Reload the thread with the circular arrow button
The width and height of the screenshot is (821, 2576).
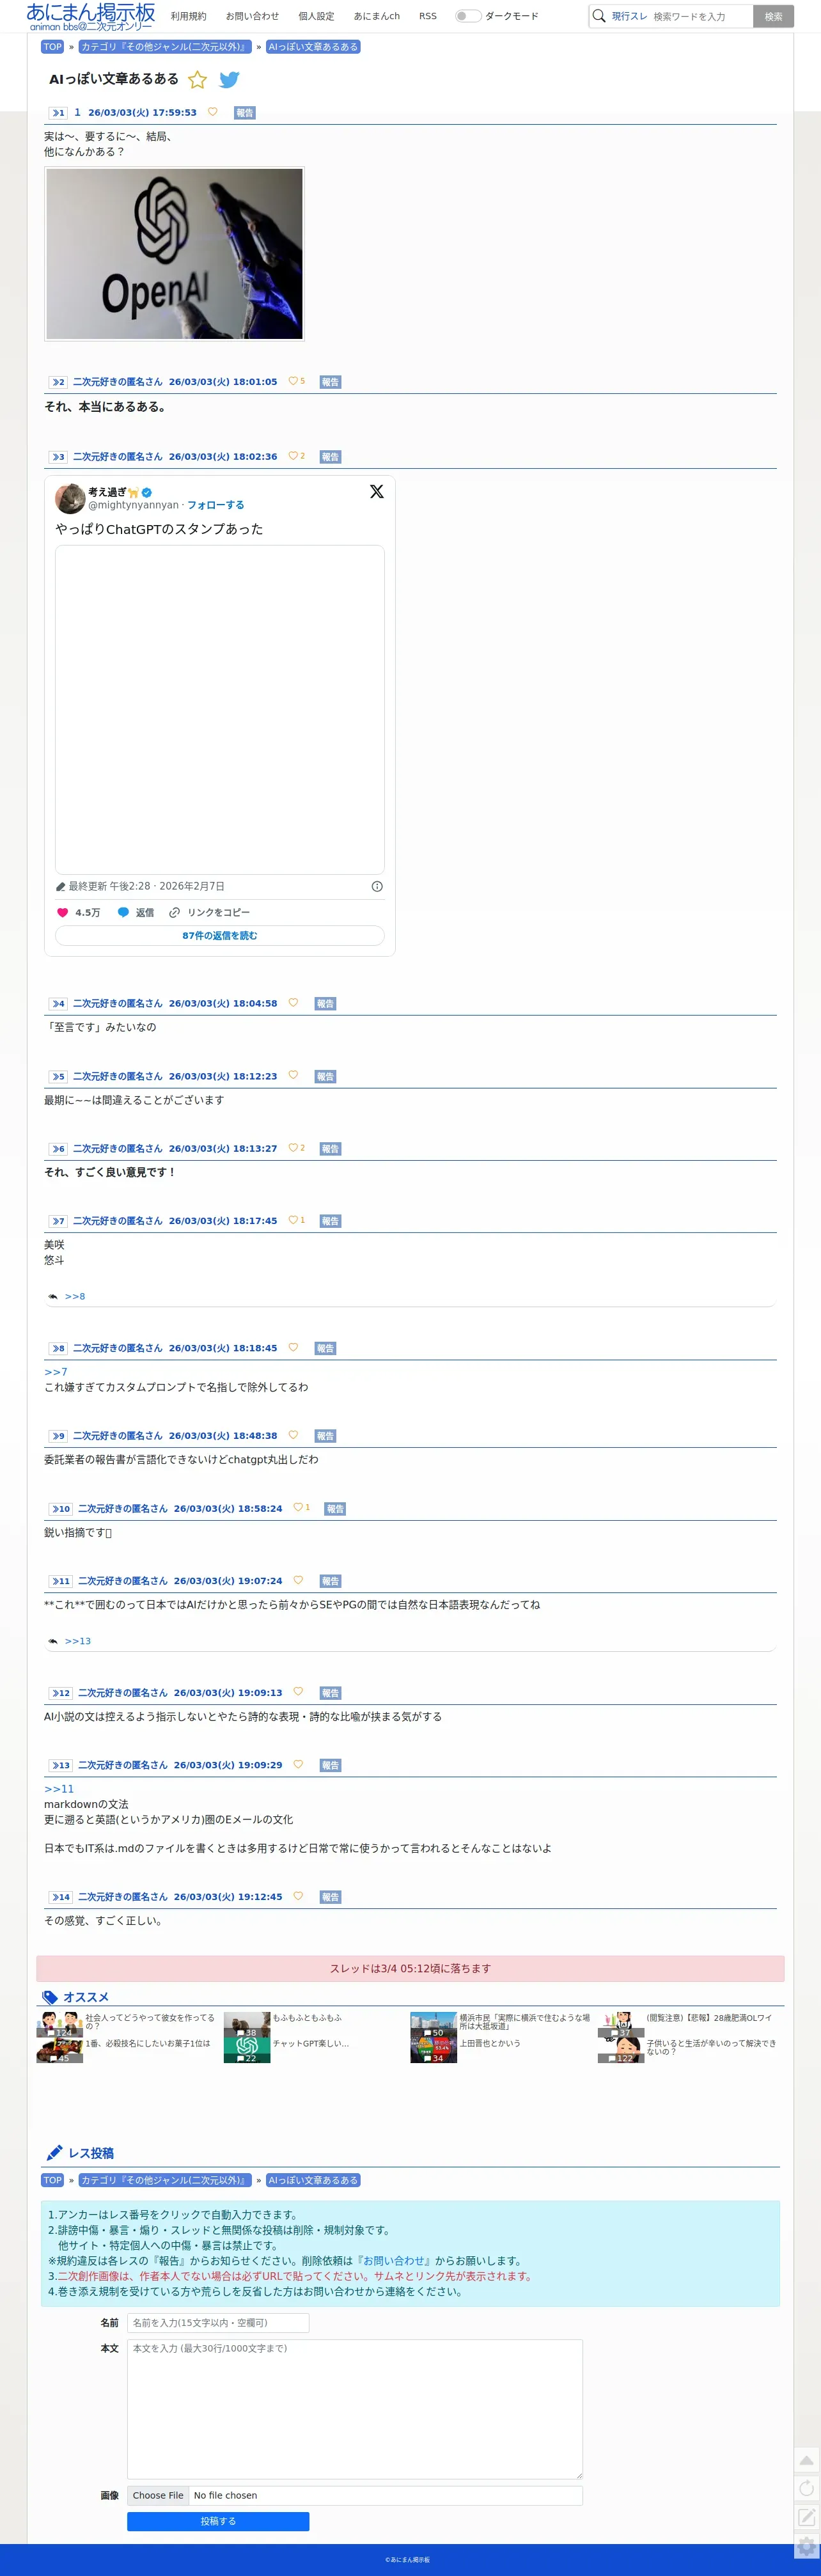coord(806,2489)
